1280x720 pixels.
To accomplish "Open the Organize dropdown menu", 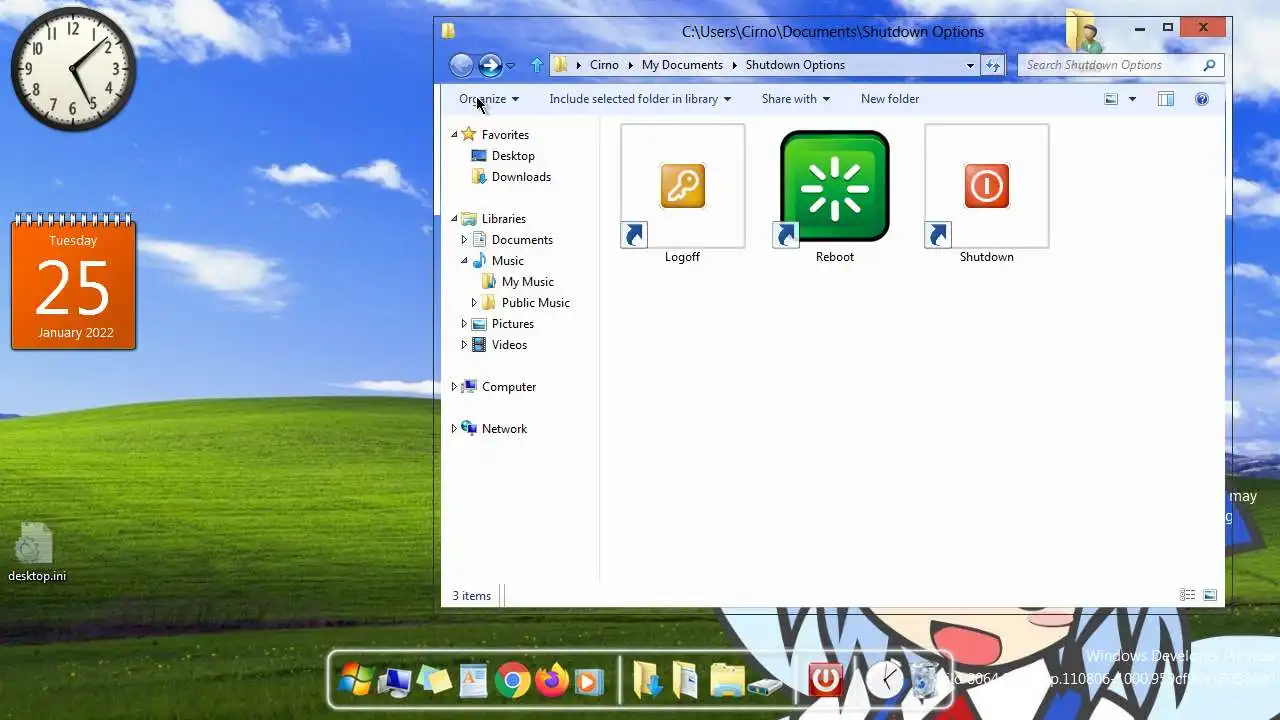I will [489, 99].
